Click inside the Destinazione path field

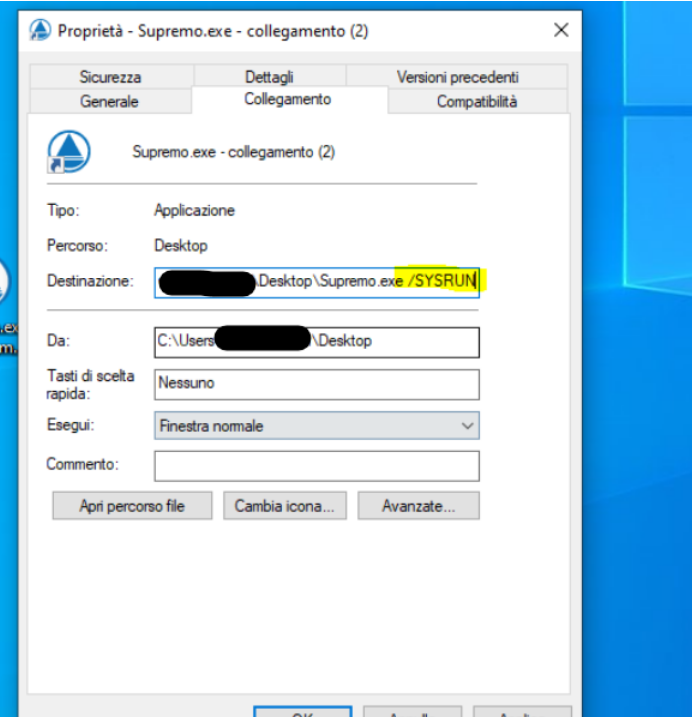coord(316,282)
